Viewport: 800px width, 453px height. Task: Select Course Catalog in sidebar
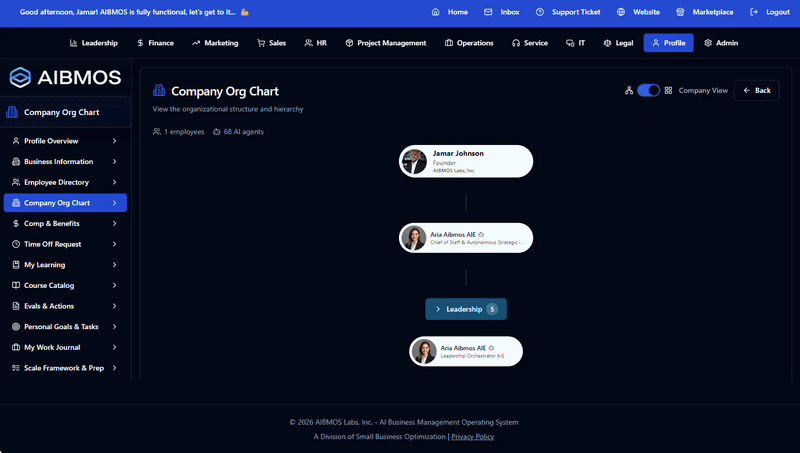coord(65,285)
